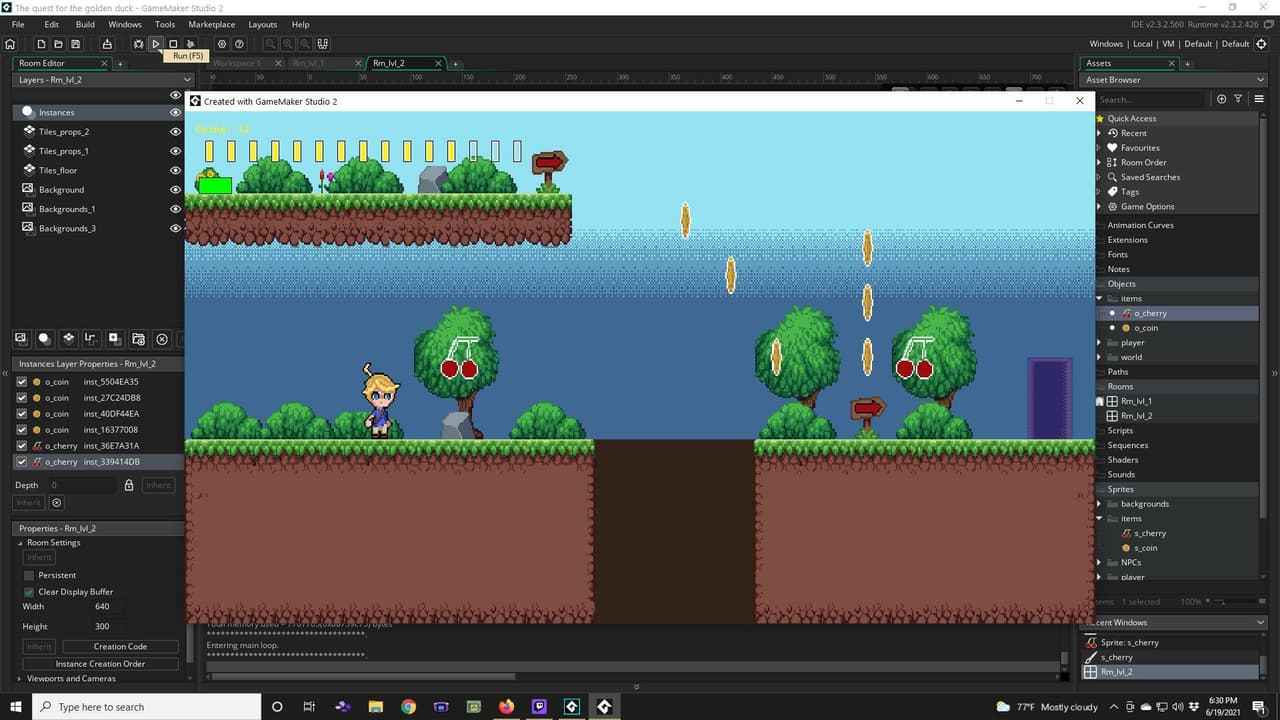
Task: Open Windows taskbar search box
Action: pos(146,707)
